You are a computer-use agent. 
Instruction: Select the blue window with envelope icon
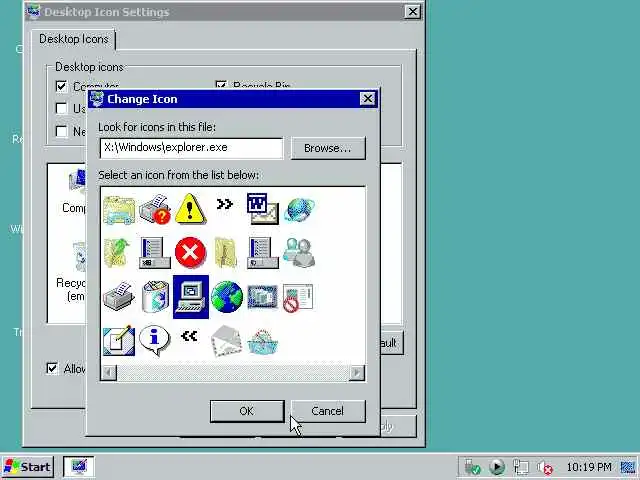click(263, 209)
